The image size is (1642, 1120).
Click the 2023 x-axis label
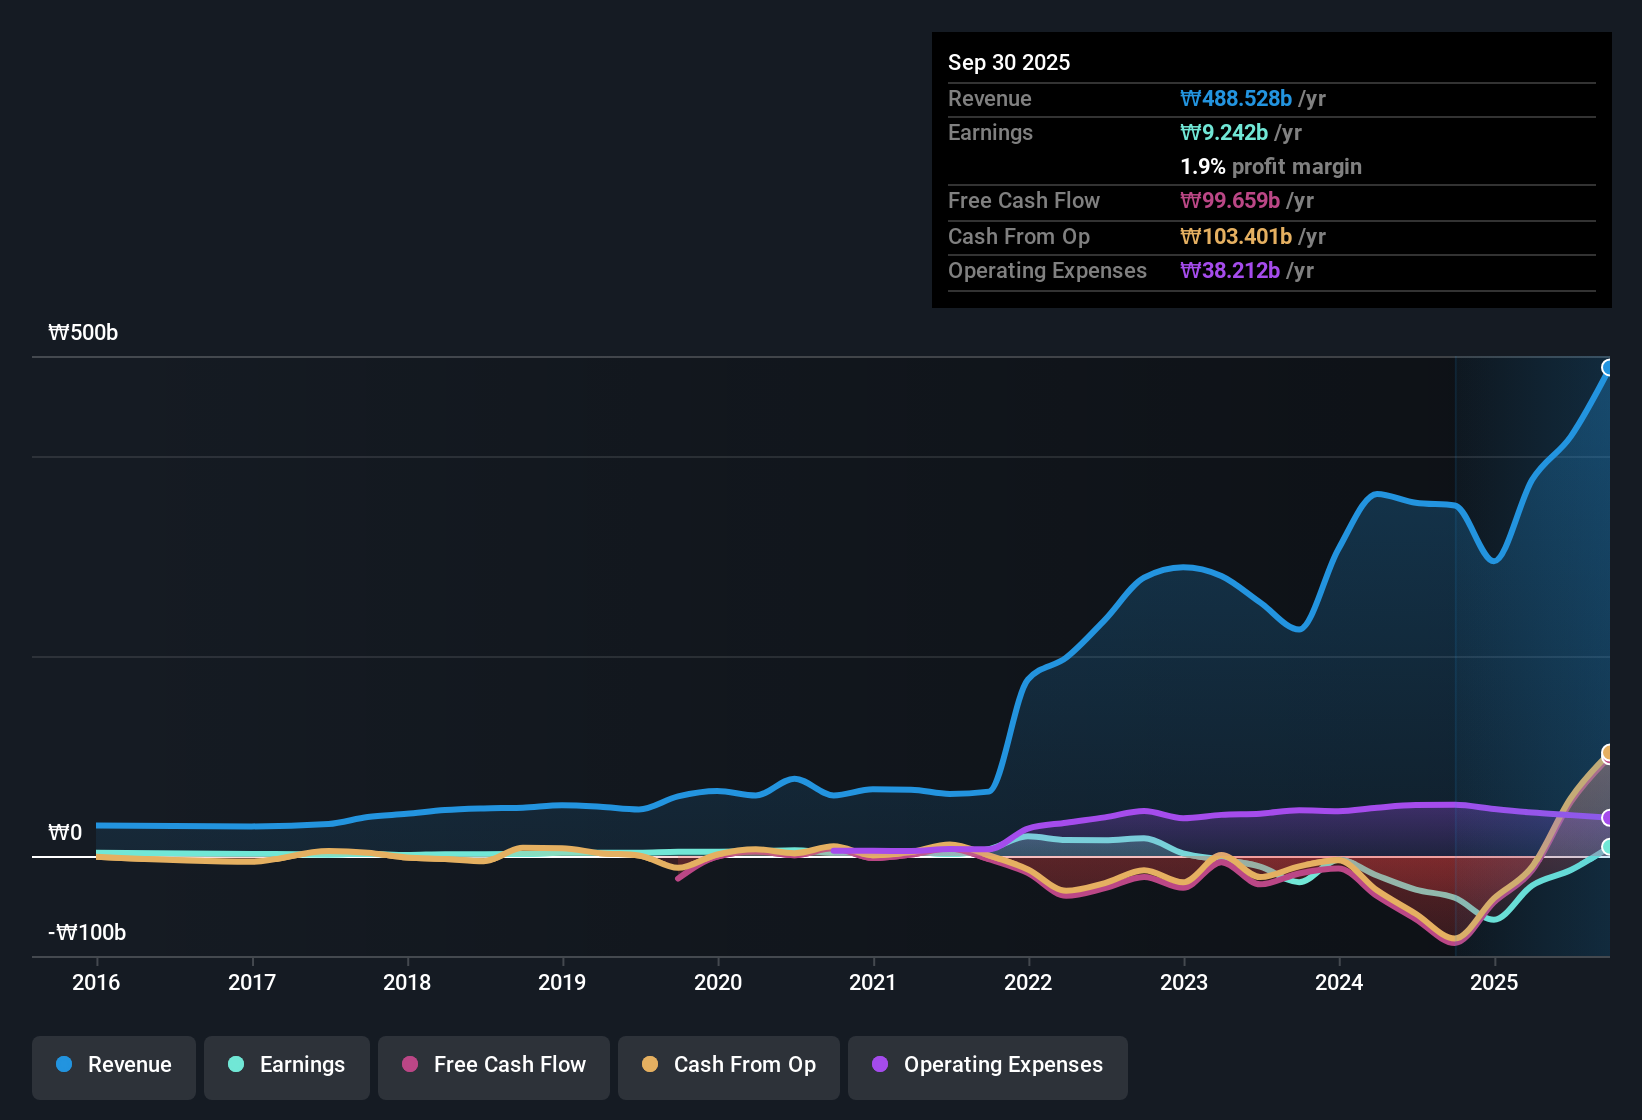[1184, 983]
